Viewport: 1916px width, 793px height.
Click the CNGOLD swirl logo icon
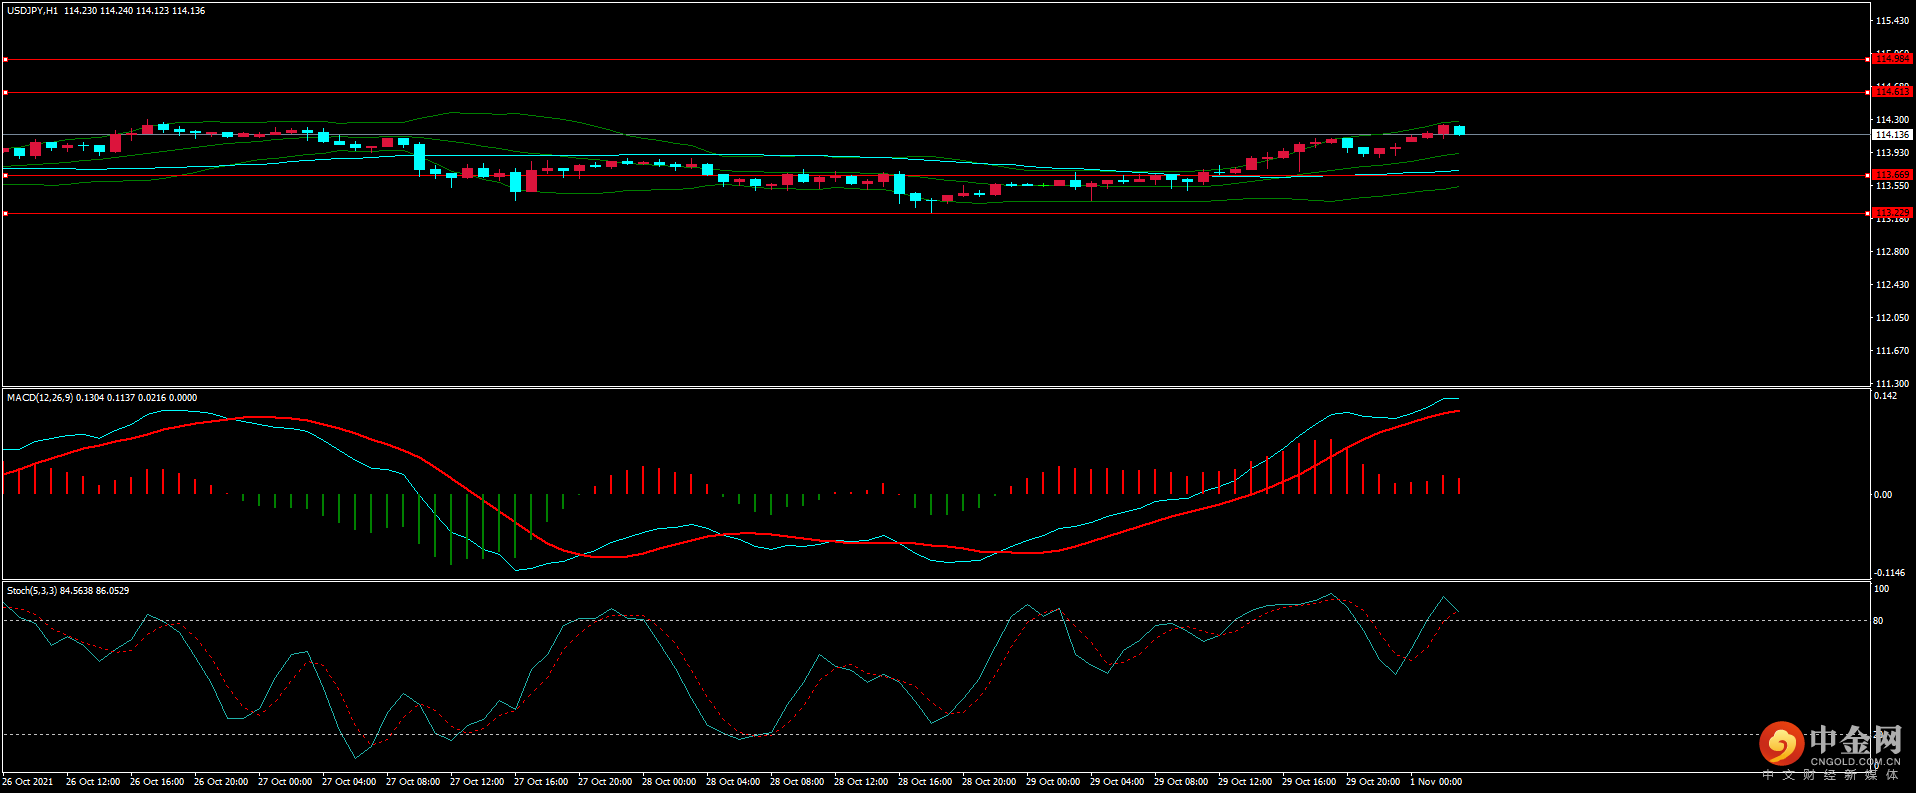(x=1781, y=744)
